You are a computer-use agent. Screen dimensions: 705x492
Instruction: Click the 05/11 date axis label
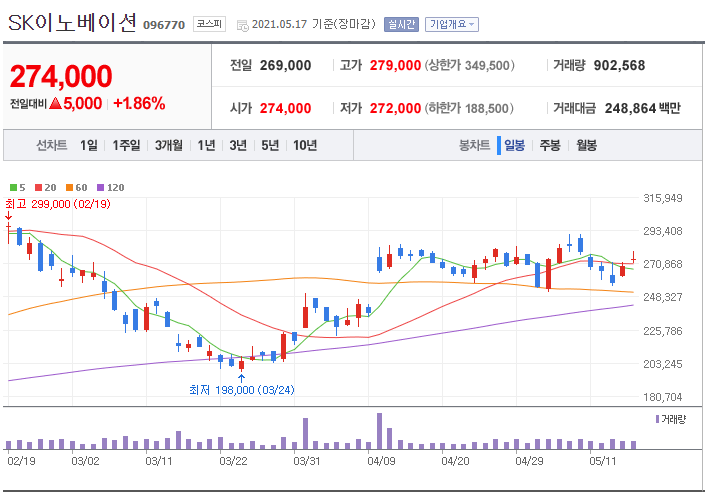(602, 461)
